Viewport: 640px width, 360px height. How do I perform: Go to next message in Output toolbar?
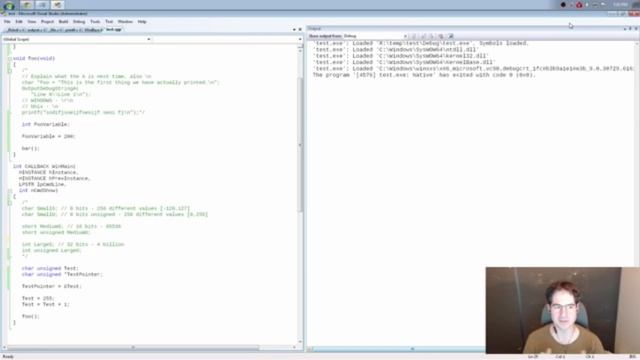point(432,36)
